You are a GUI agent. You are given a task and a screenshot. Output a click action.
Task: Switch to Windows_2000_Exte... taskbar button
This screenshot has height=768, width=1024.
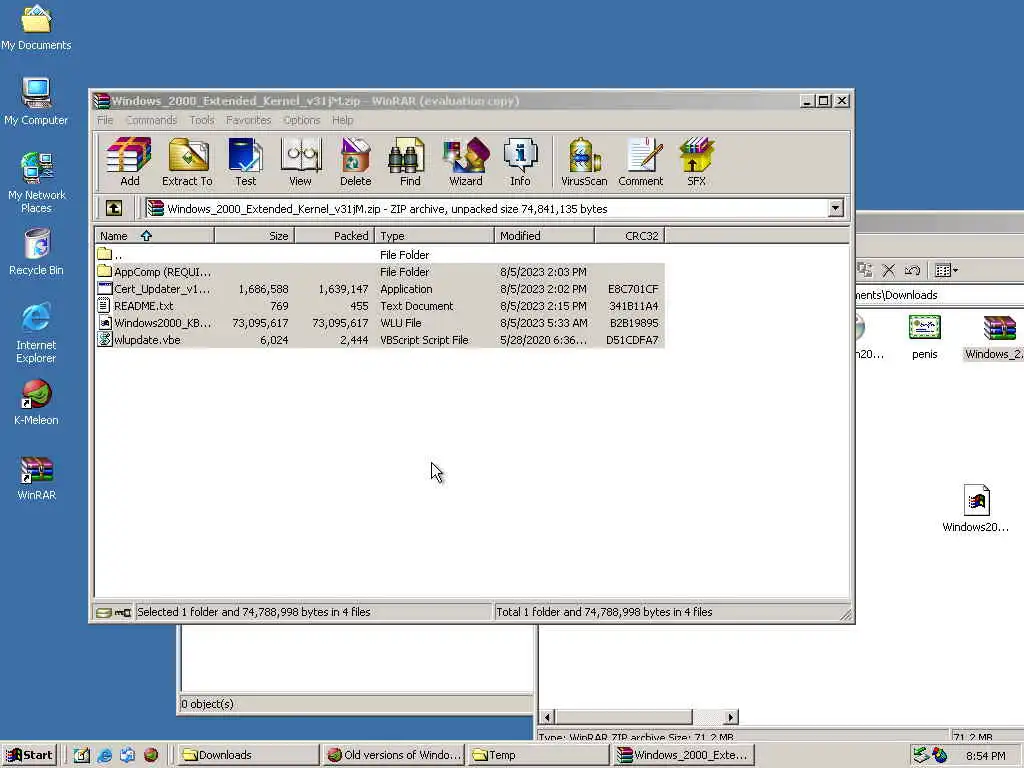click(683, 755)
